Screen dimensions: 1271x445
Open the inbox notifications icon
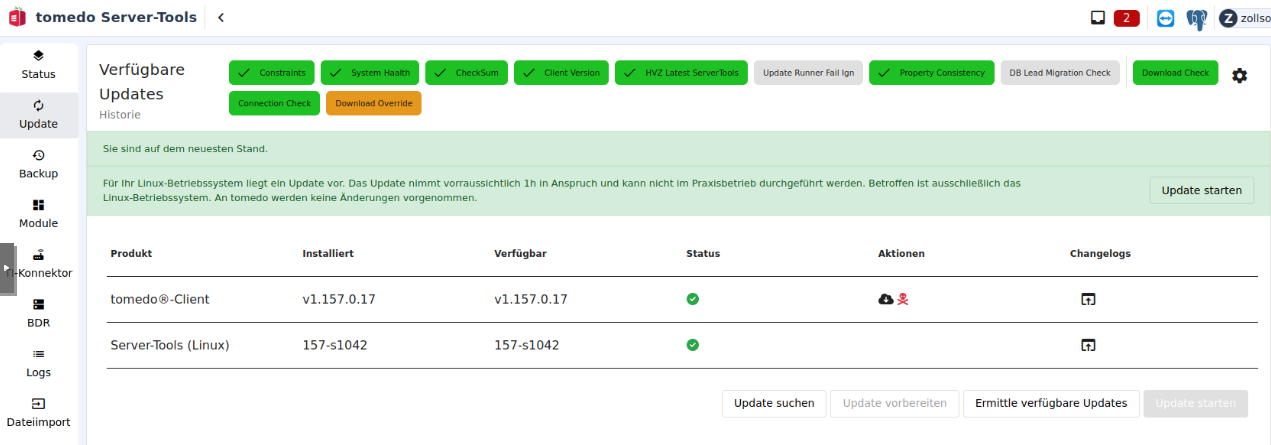(x=1097, y=18)
